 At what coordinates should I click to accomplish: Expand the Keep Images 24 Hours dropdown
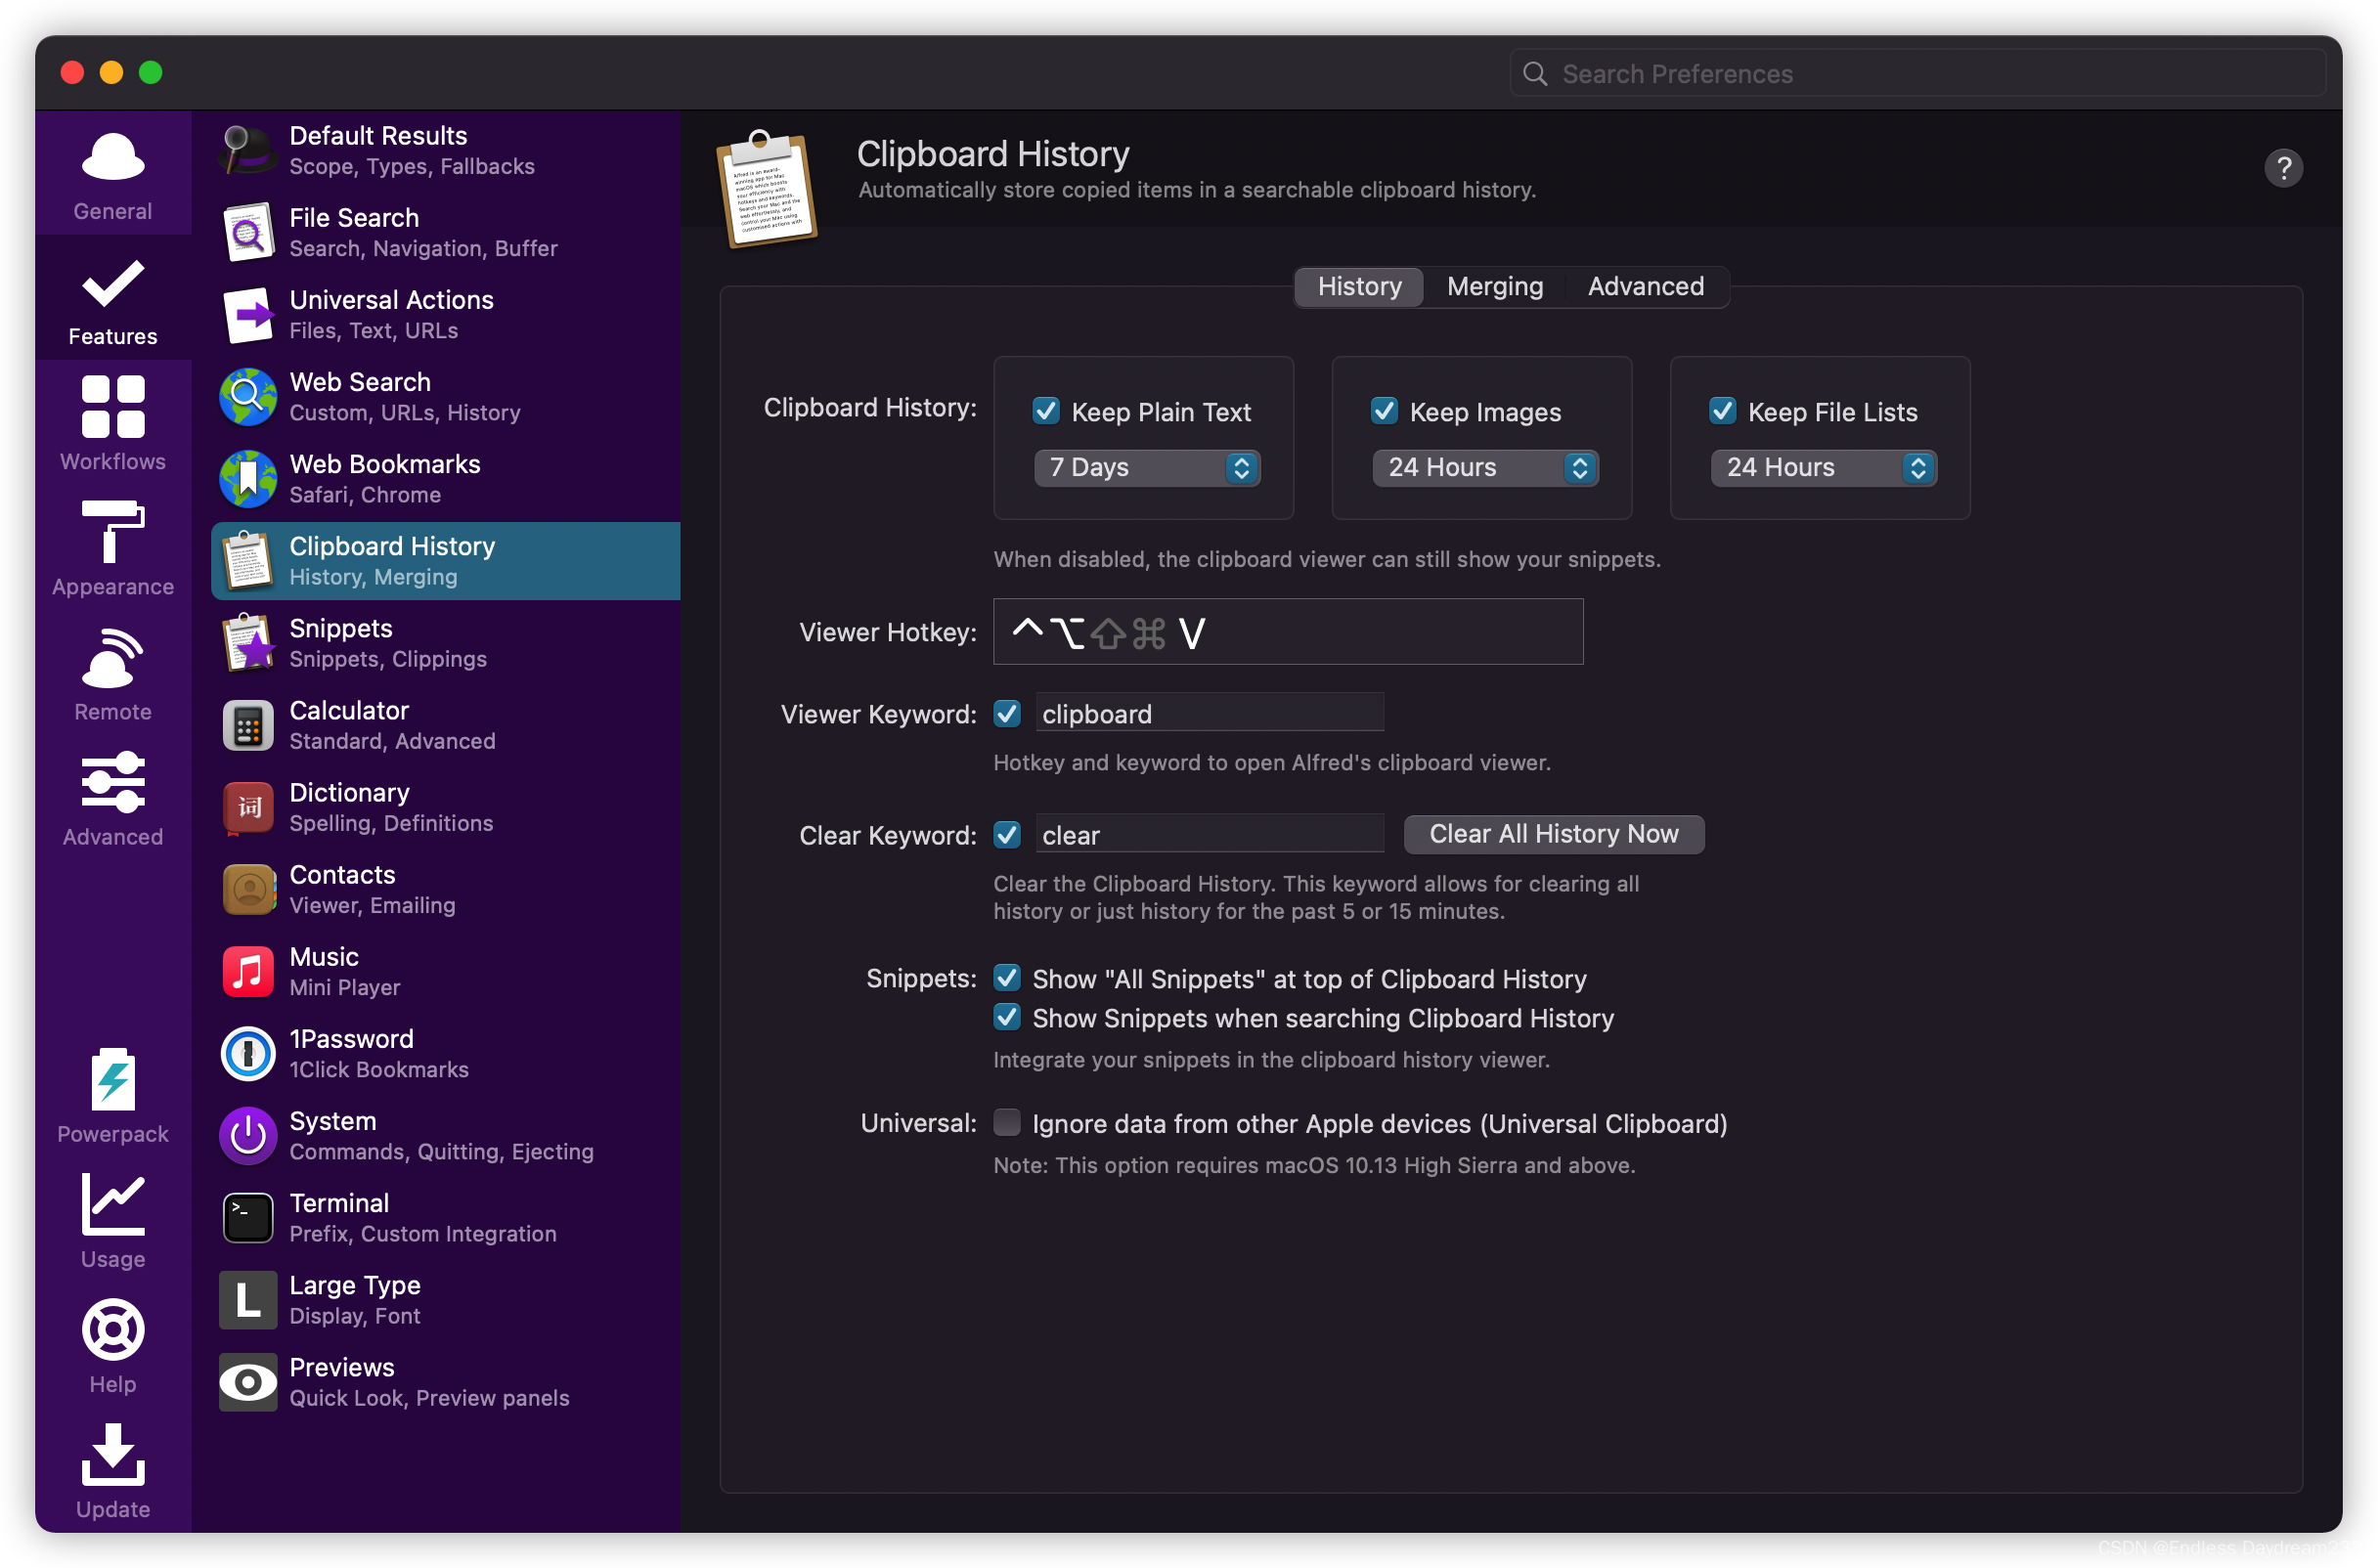[1484, 467]
